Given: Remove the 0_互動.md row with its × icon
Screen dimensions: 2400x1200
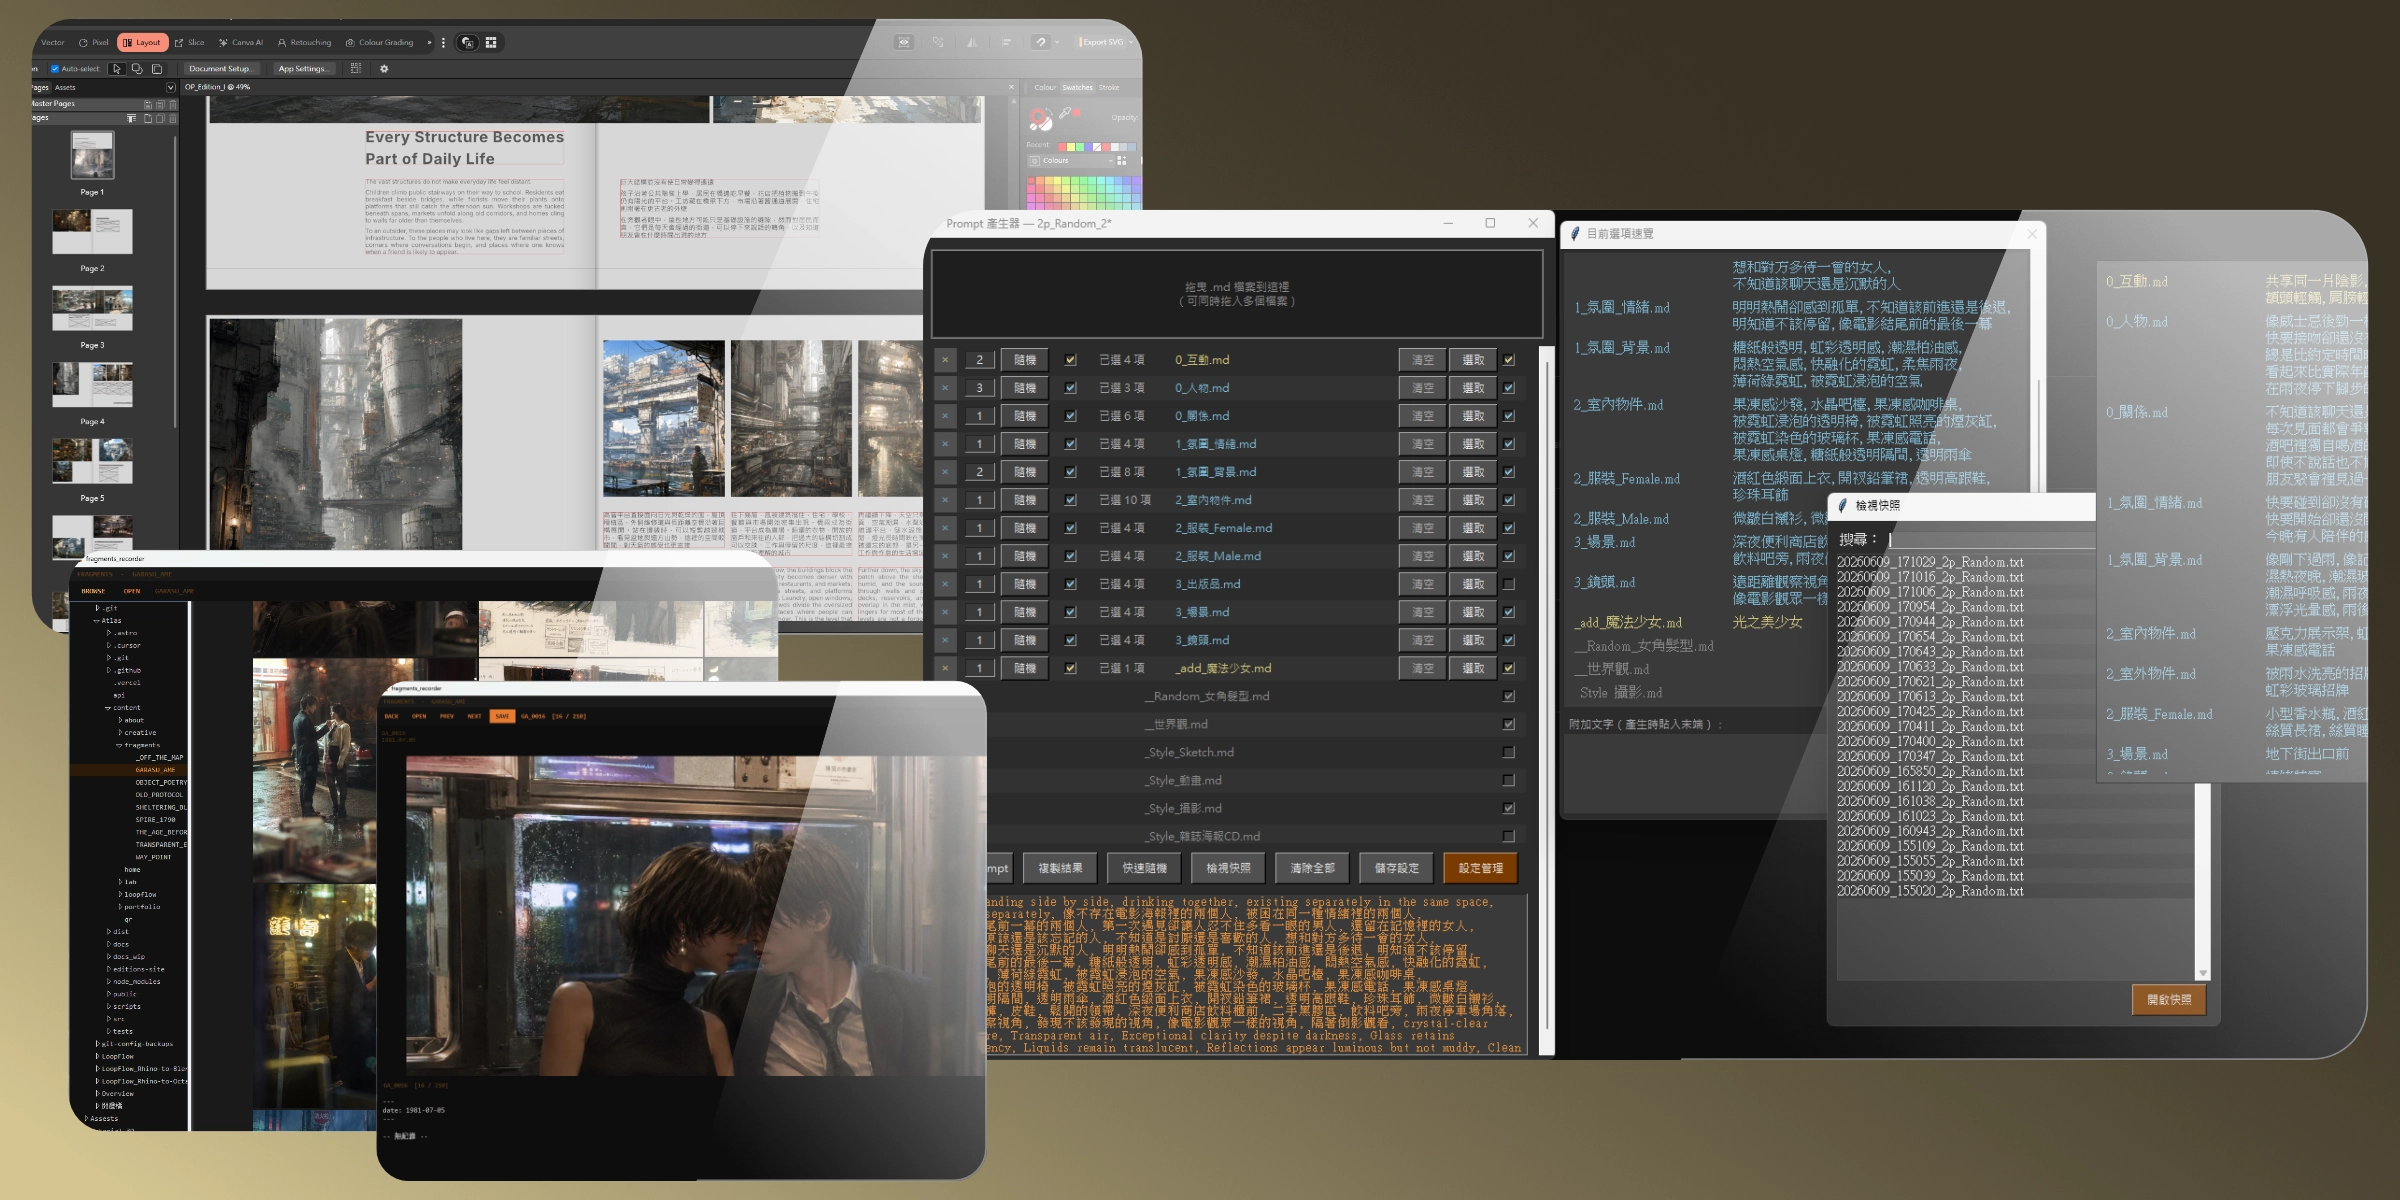Looking at the screenshot, I should pos(945,360).
